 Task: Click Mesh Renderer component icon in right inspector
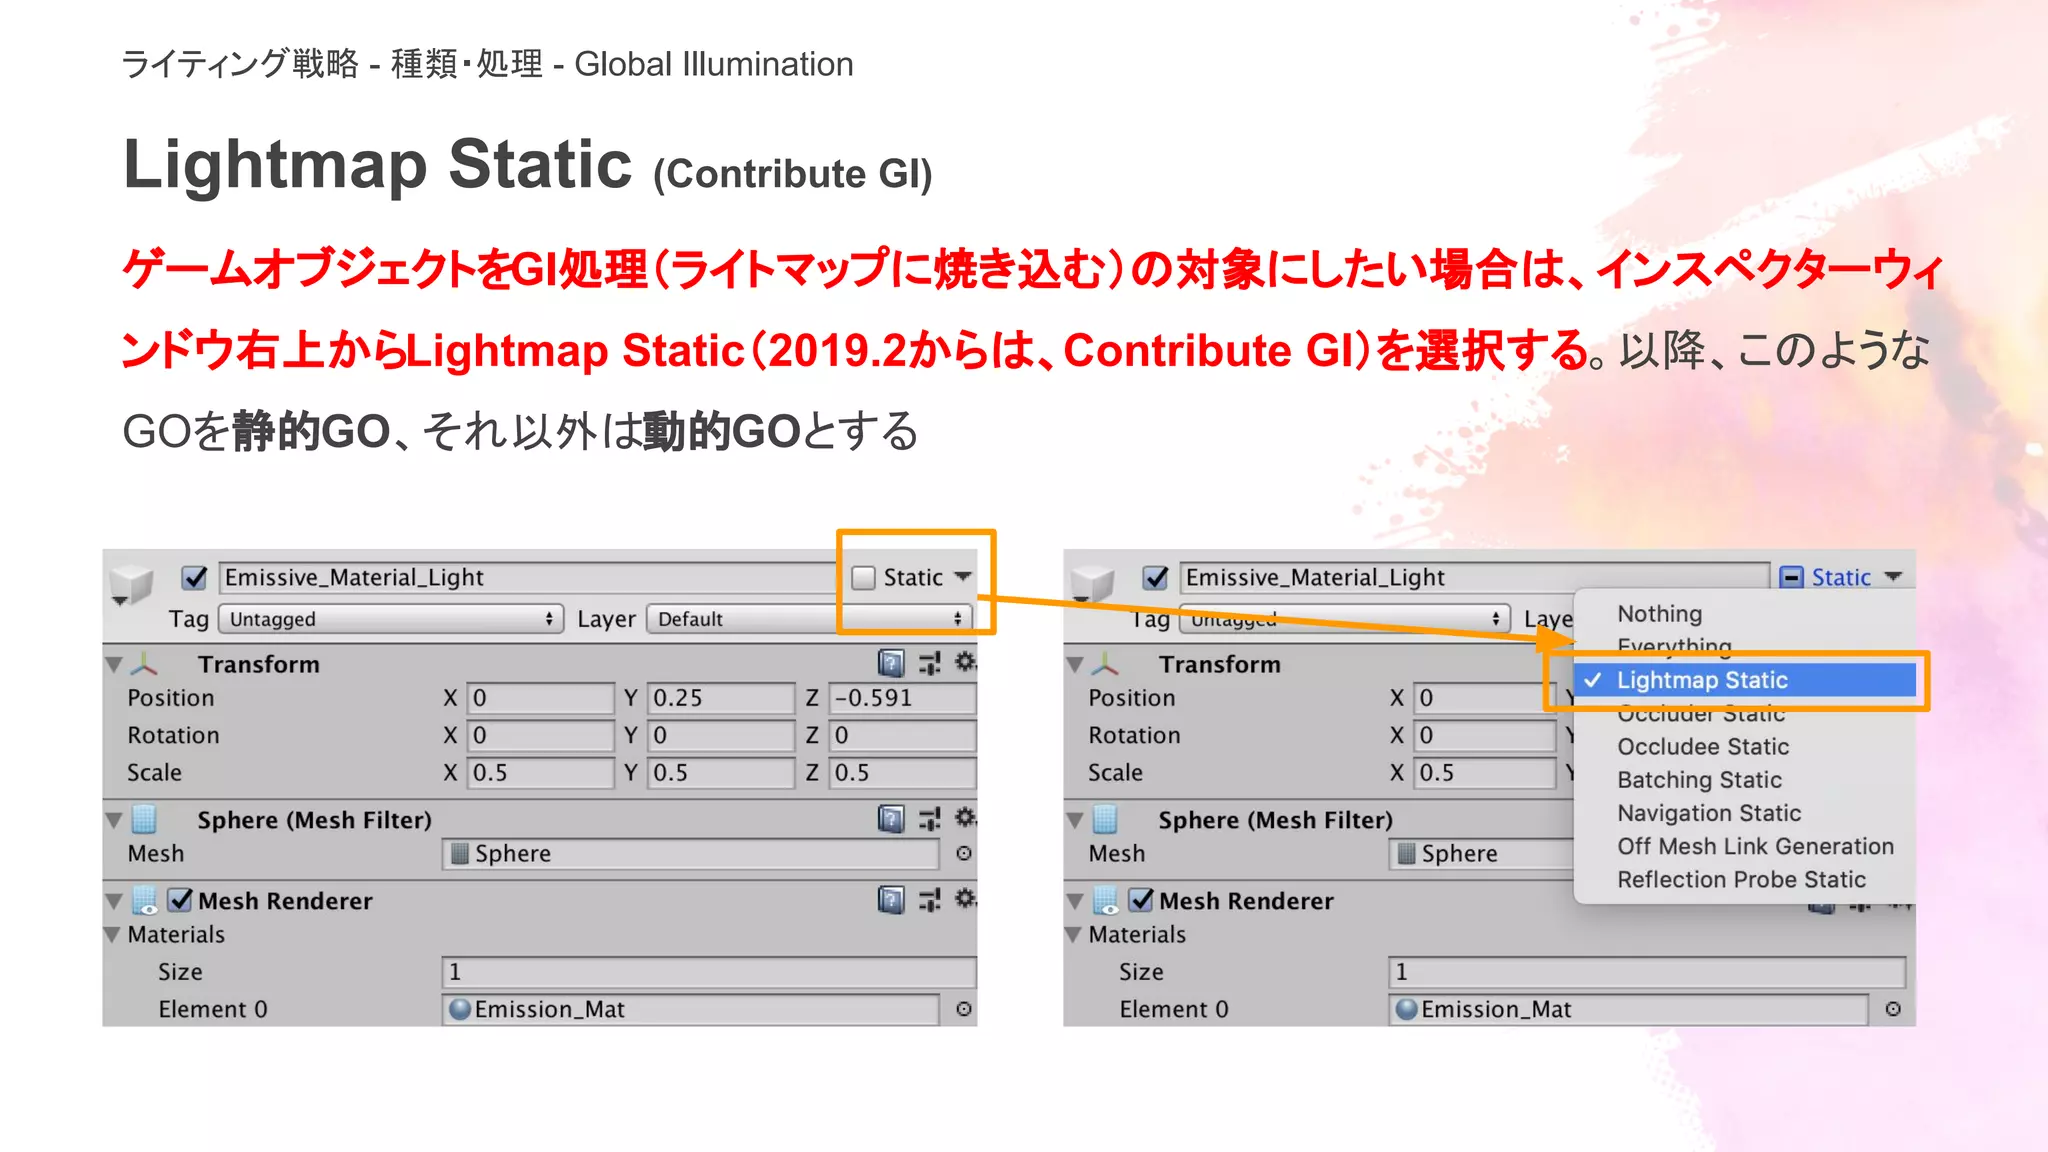[x=1106, y=900]
